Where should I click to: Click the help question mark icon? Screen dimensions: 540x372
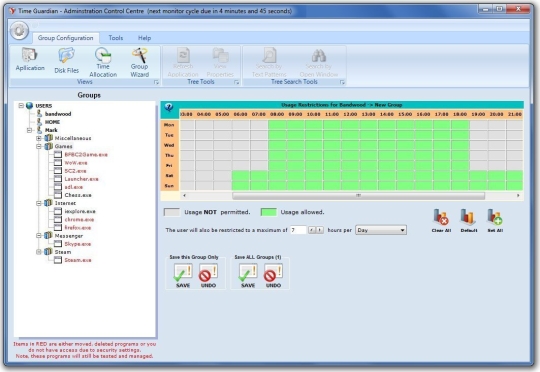[x=169, y=107]
